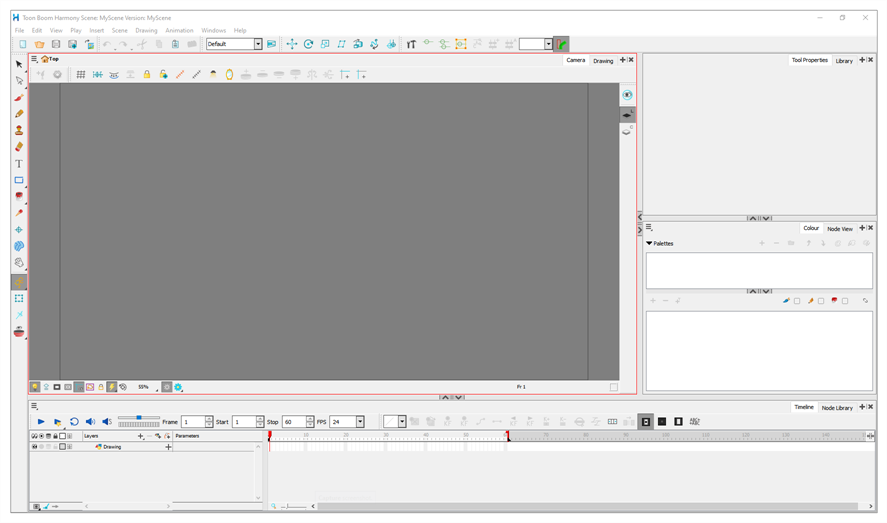This screenshot has width=887, height=523.
Task: Select the Contour Editor tool
Action: point(19,81)
